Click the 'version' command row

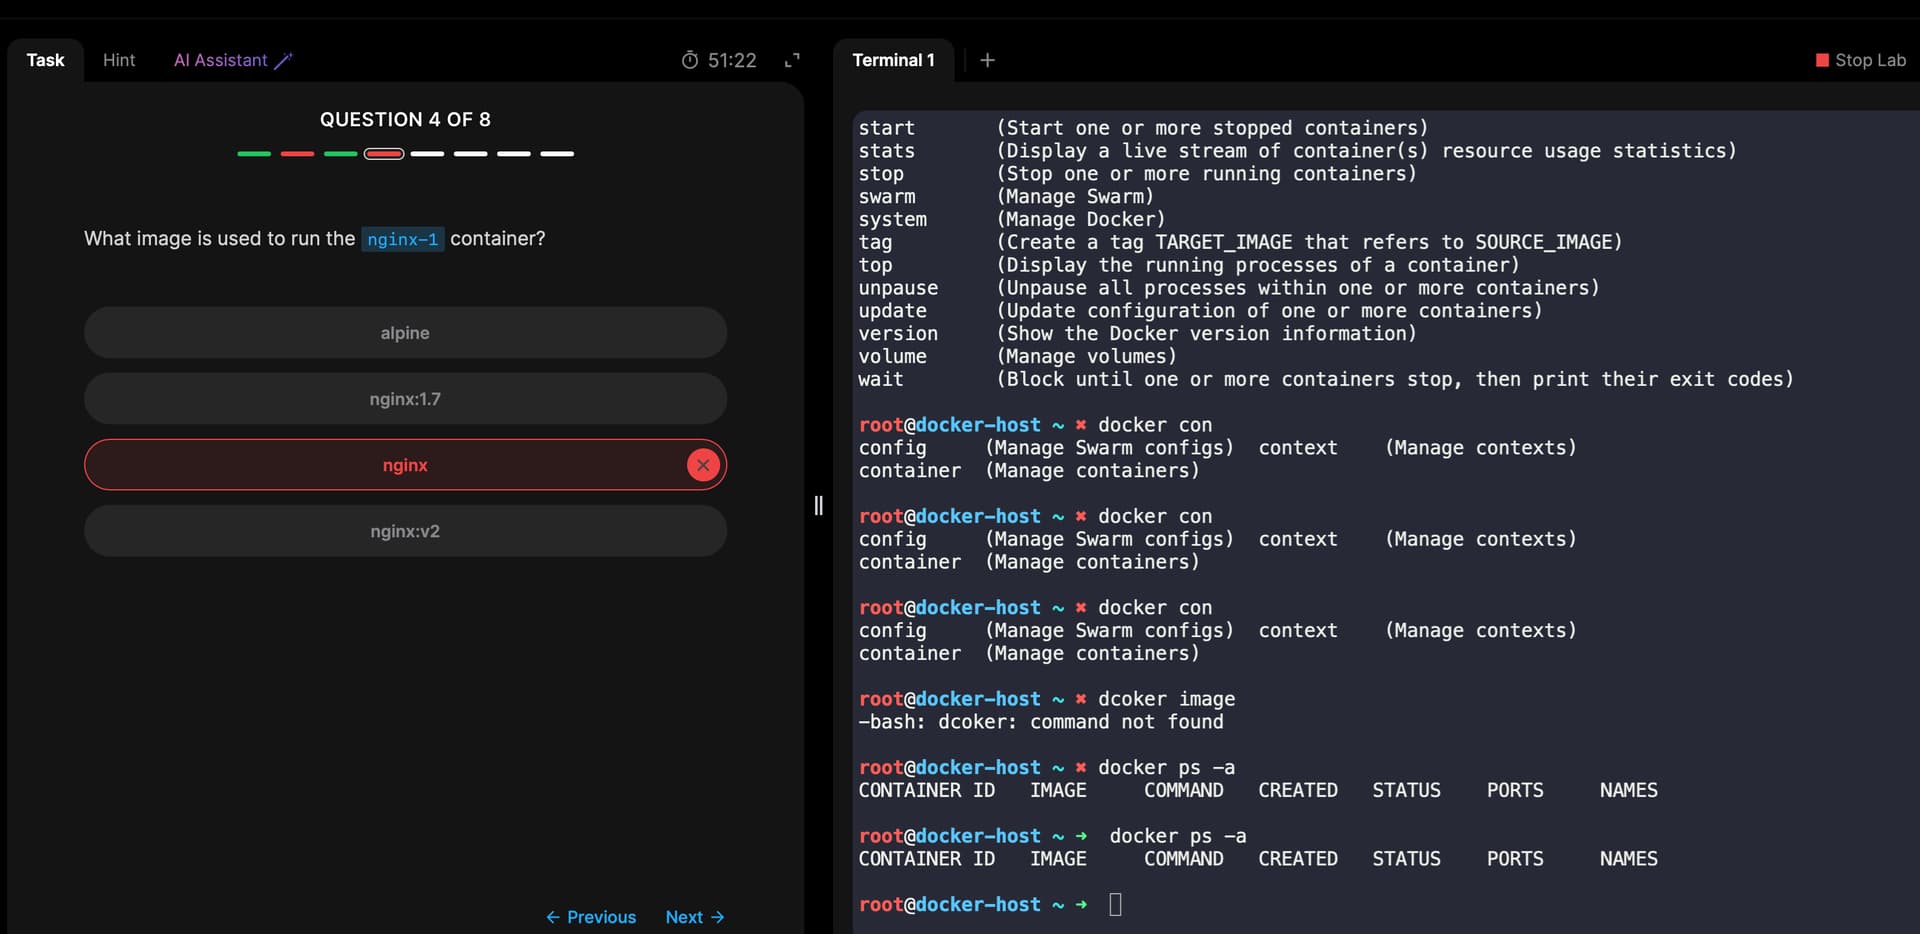(1137, 333)
